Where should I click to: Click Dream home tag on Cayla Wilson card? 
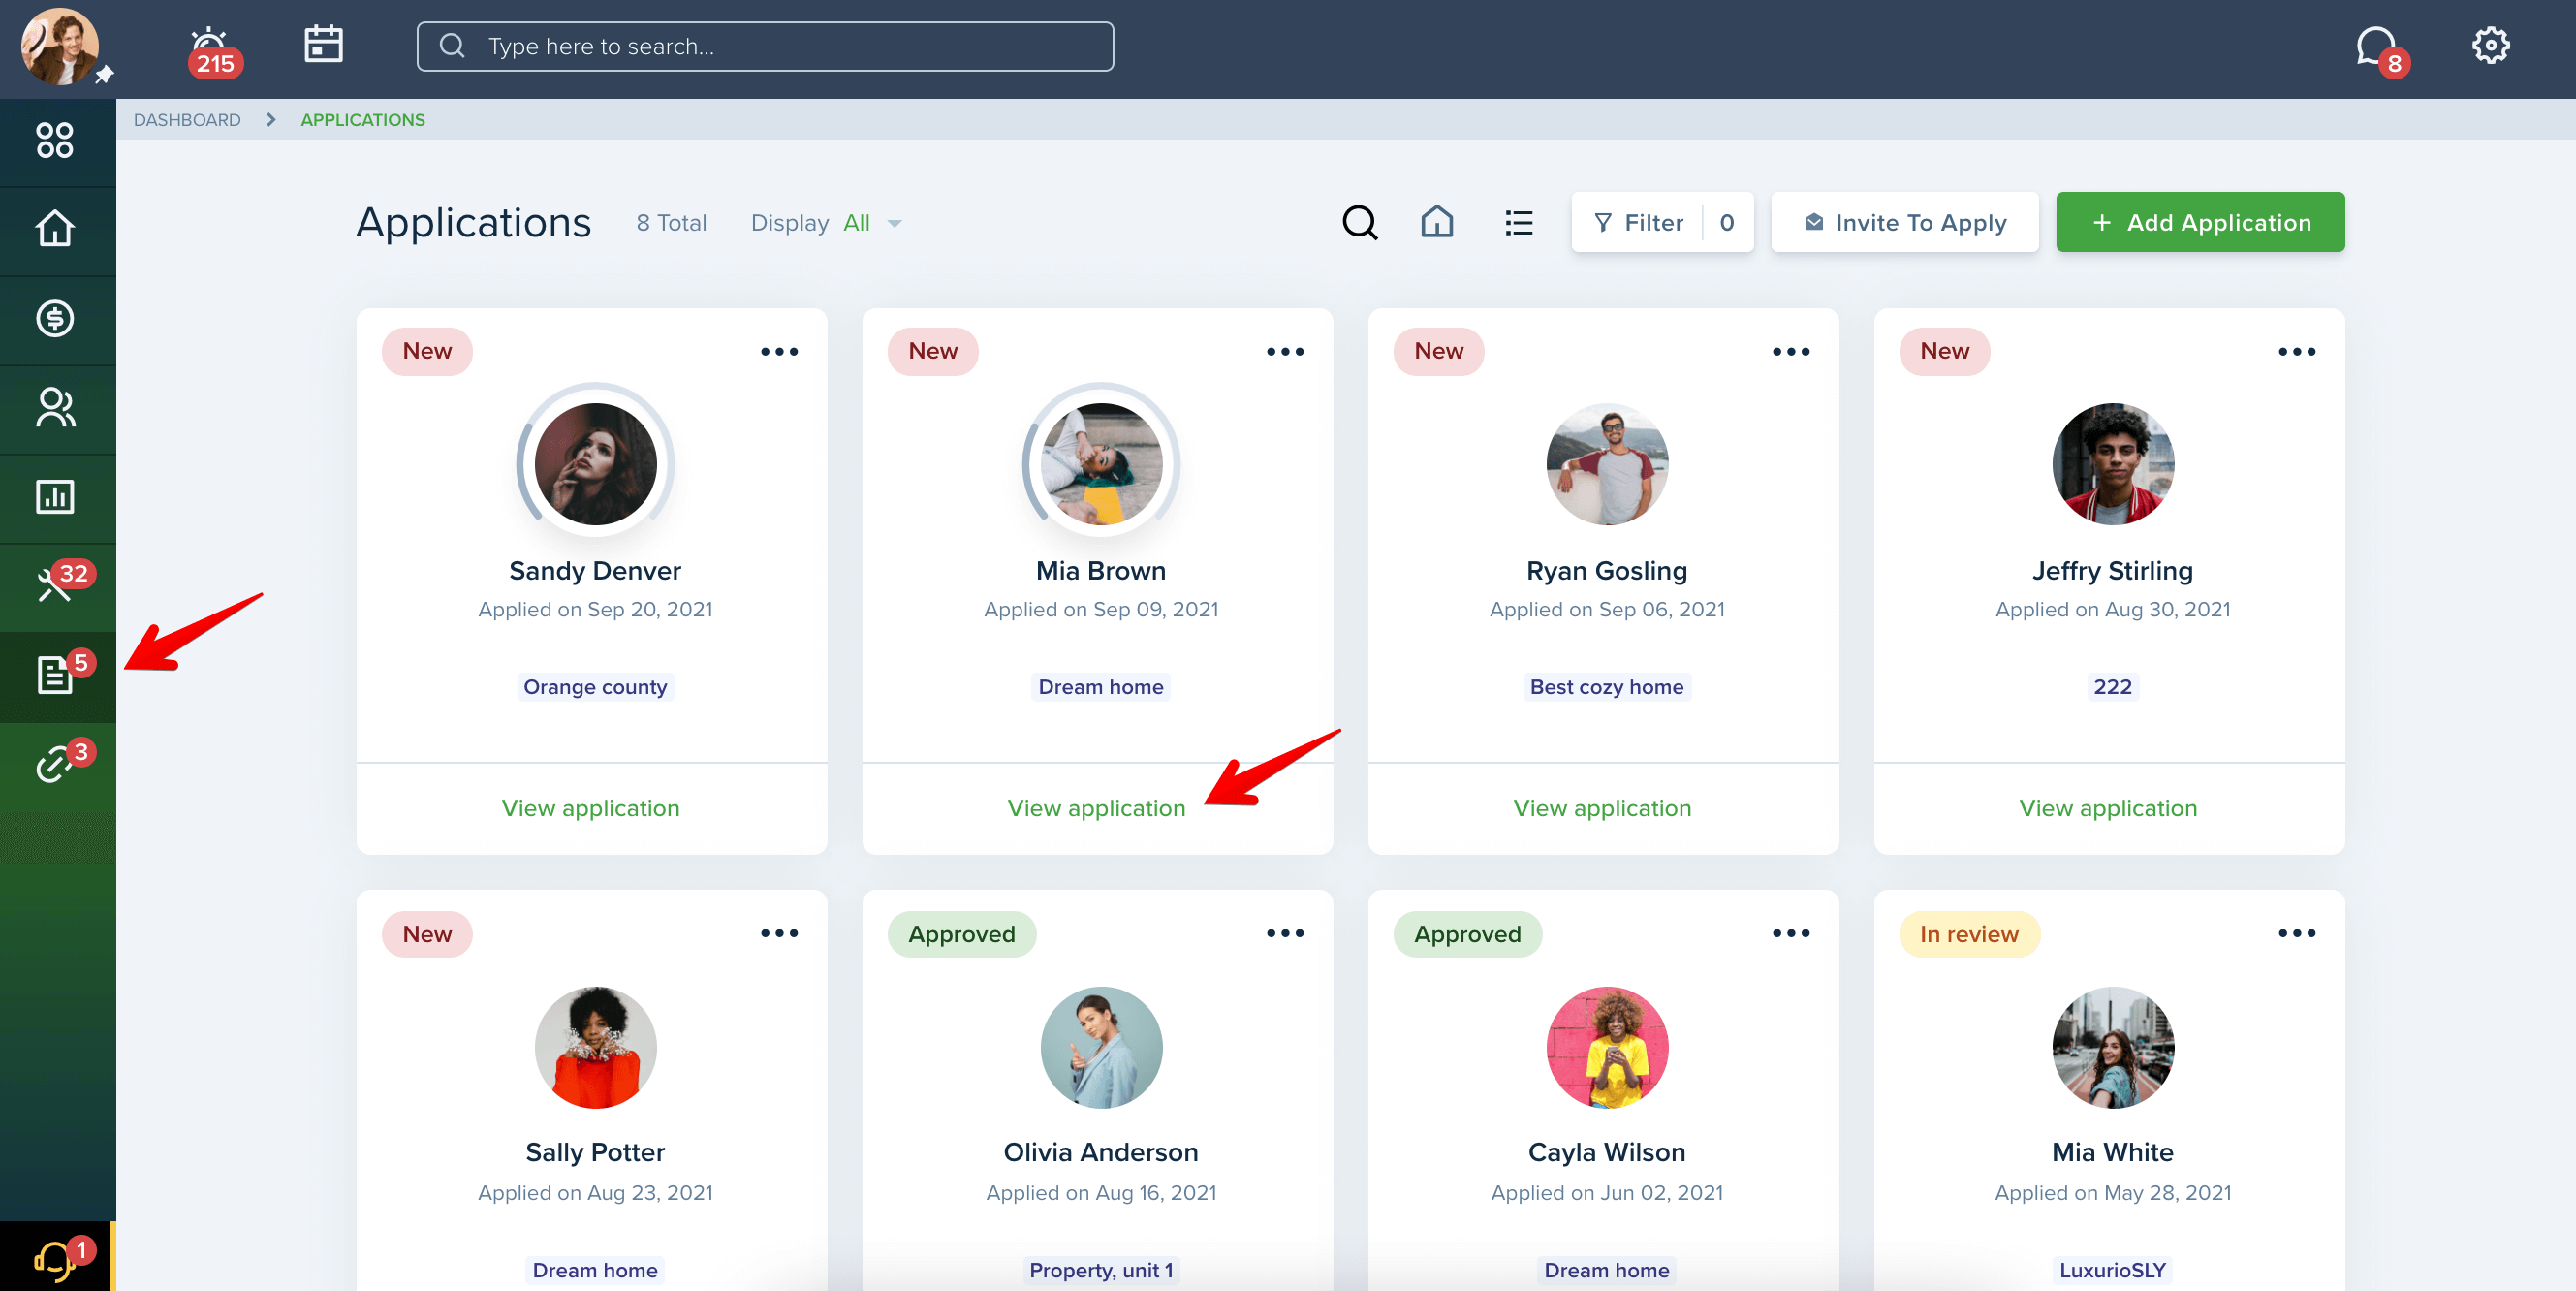pos(1607,1270)
